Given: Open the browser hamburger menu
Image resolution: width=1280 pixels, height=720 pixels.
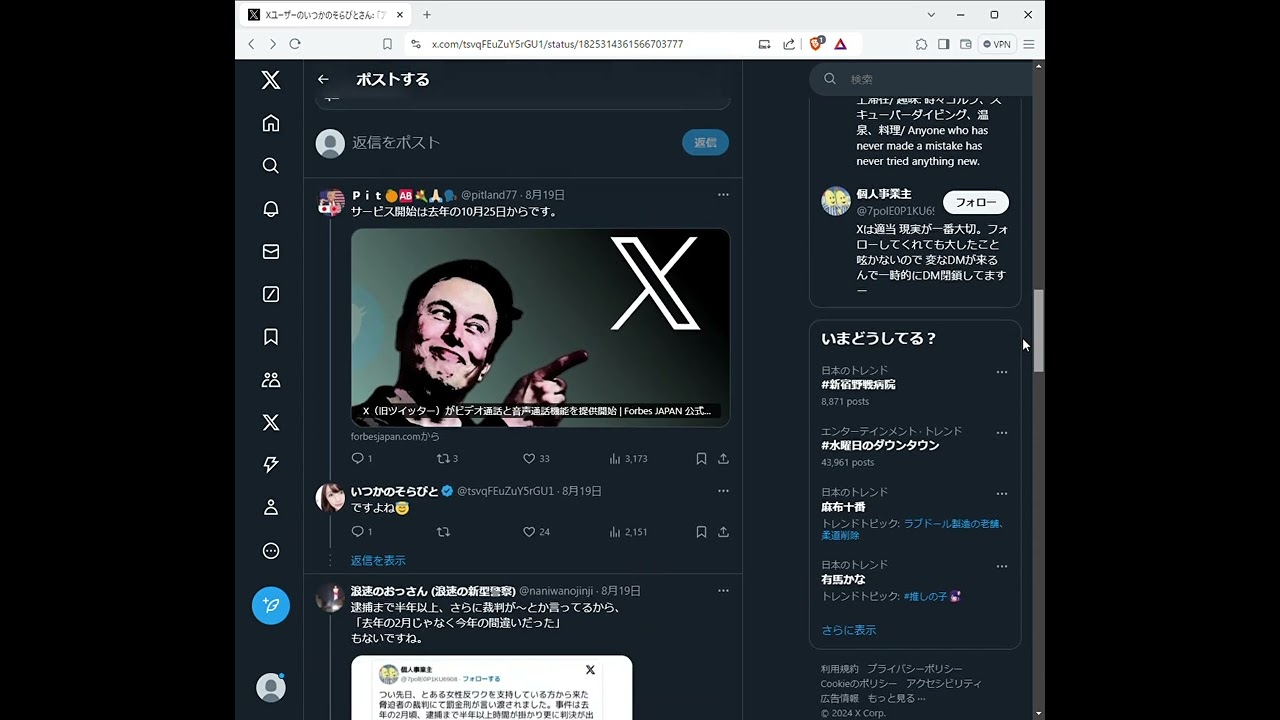Looking at the screenshot, I should (1028, 44).
